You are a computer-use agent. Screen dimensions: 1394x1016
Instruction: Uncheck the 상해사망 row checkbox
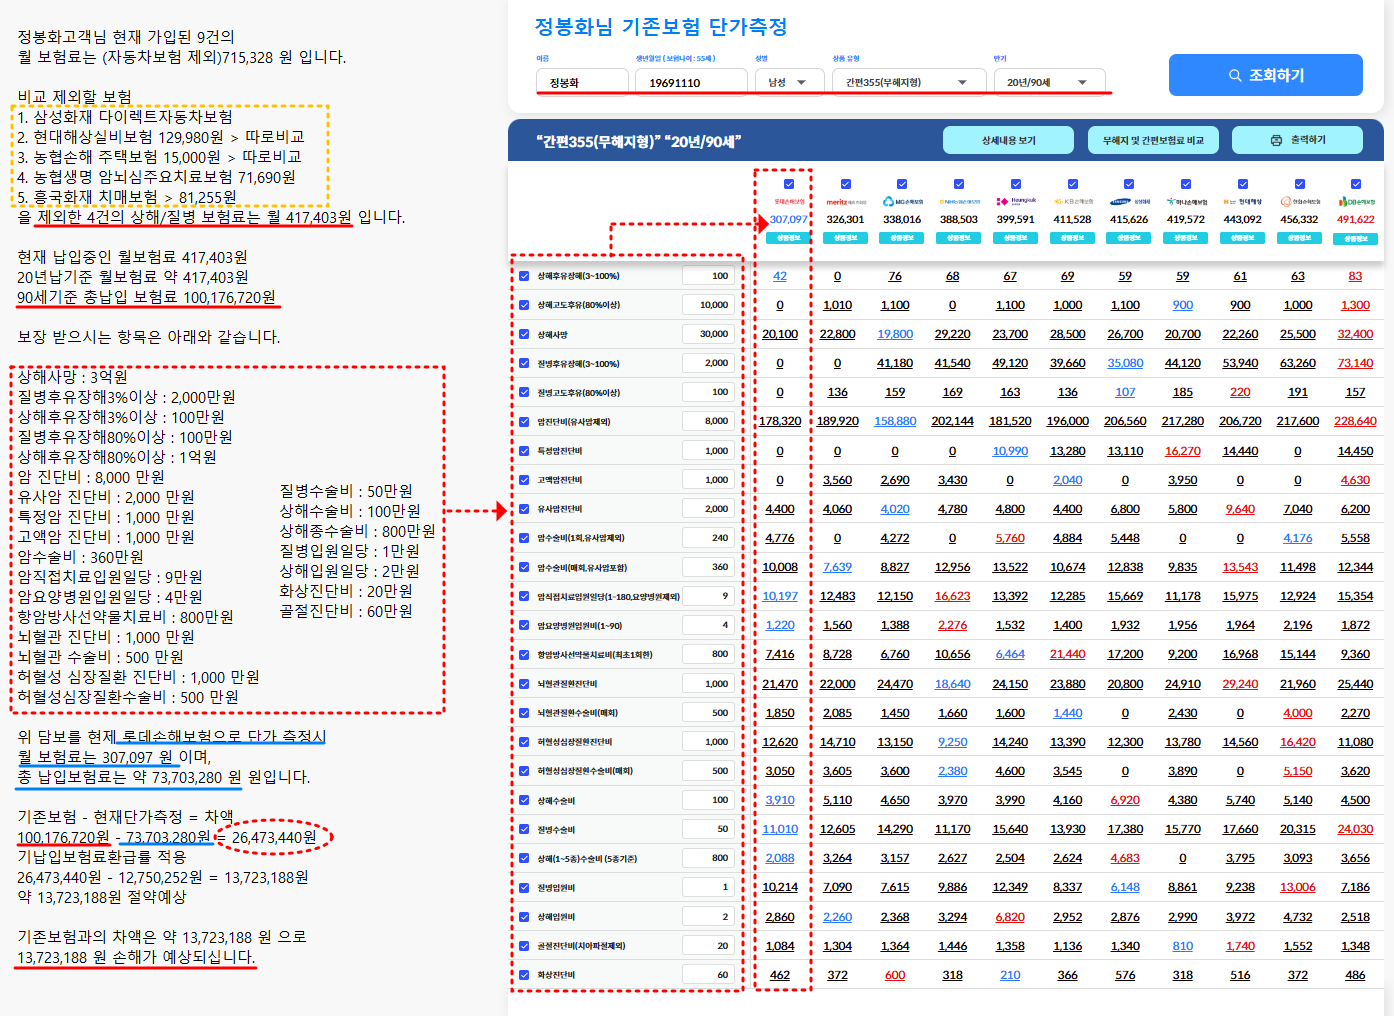pos(524,334)
